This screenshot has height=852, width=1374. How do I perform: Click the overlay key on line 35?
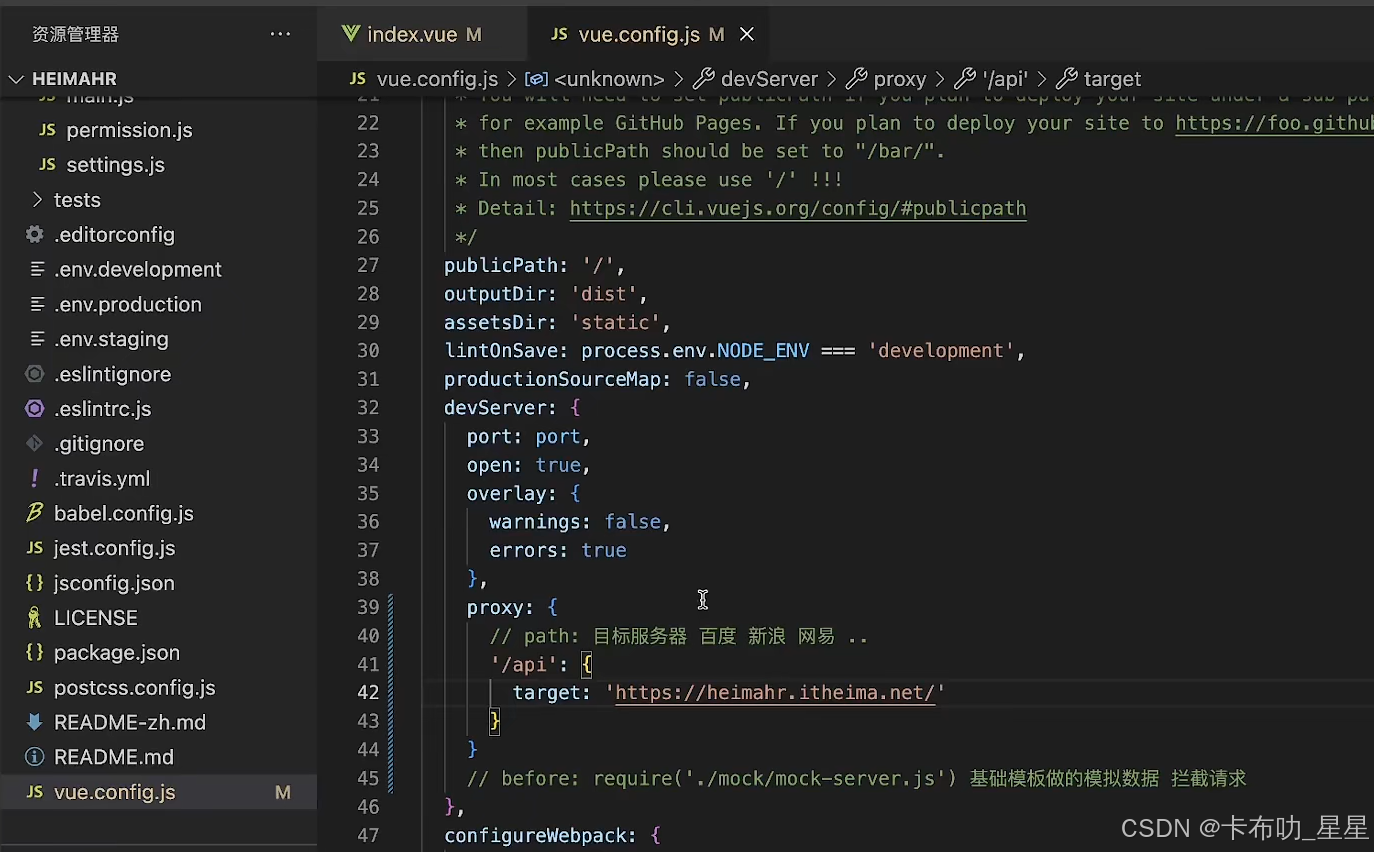point(507,493)
